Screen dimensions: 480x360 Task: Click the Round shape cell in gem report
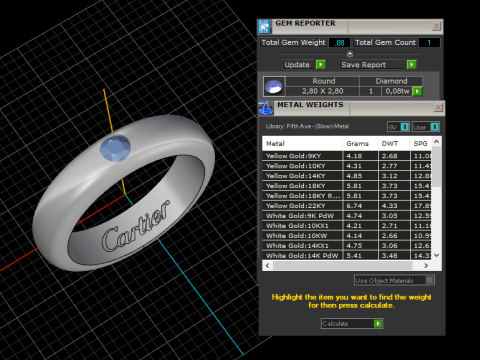pyautogui.click(x=323, y=81)
